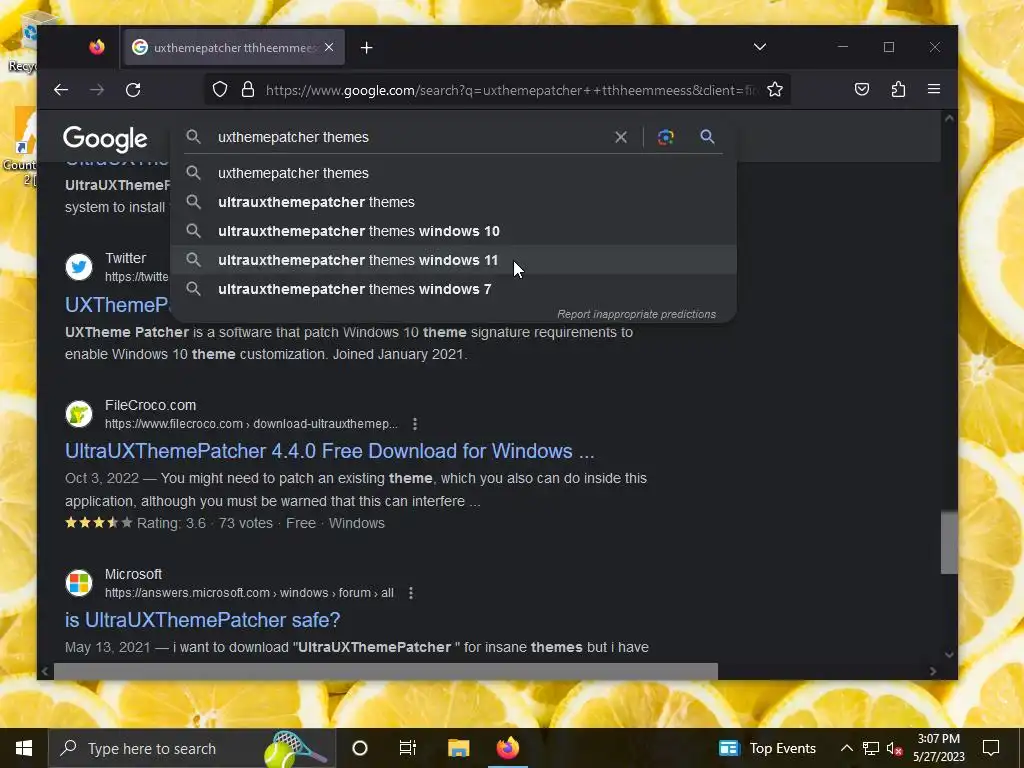Open File Explorer from taskbar
1024x768 pixels.
point(458,748)
